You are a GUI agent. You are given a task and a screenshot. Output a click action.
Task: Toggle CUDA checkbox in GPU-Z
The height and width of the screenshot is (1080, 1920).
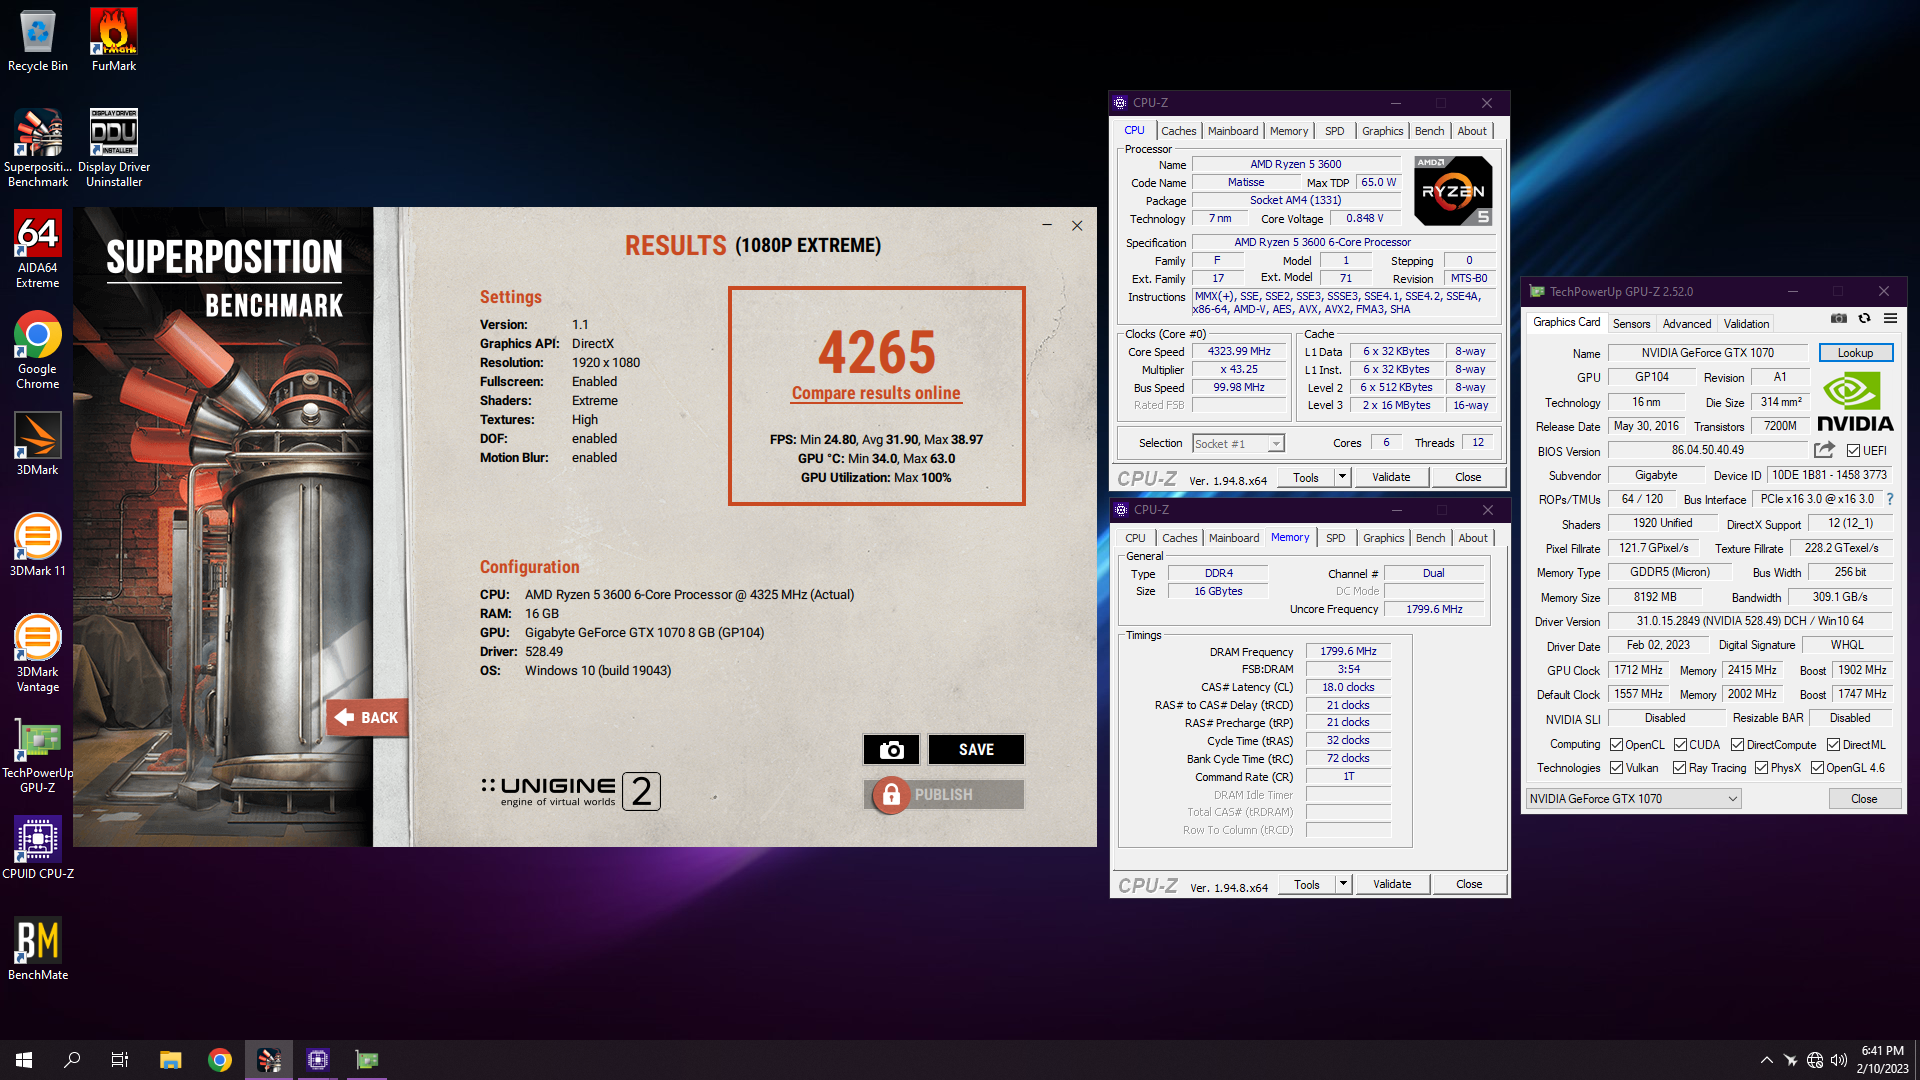1680,745
